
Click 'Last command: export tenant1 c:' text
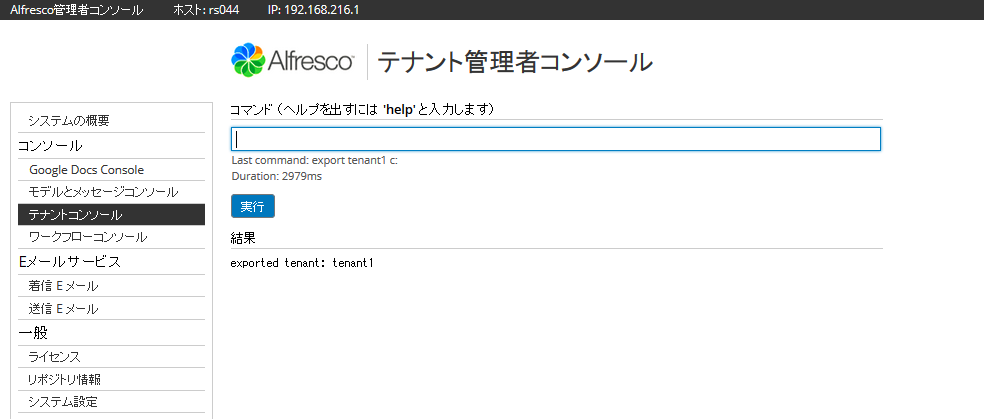point(314,161)
